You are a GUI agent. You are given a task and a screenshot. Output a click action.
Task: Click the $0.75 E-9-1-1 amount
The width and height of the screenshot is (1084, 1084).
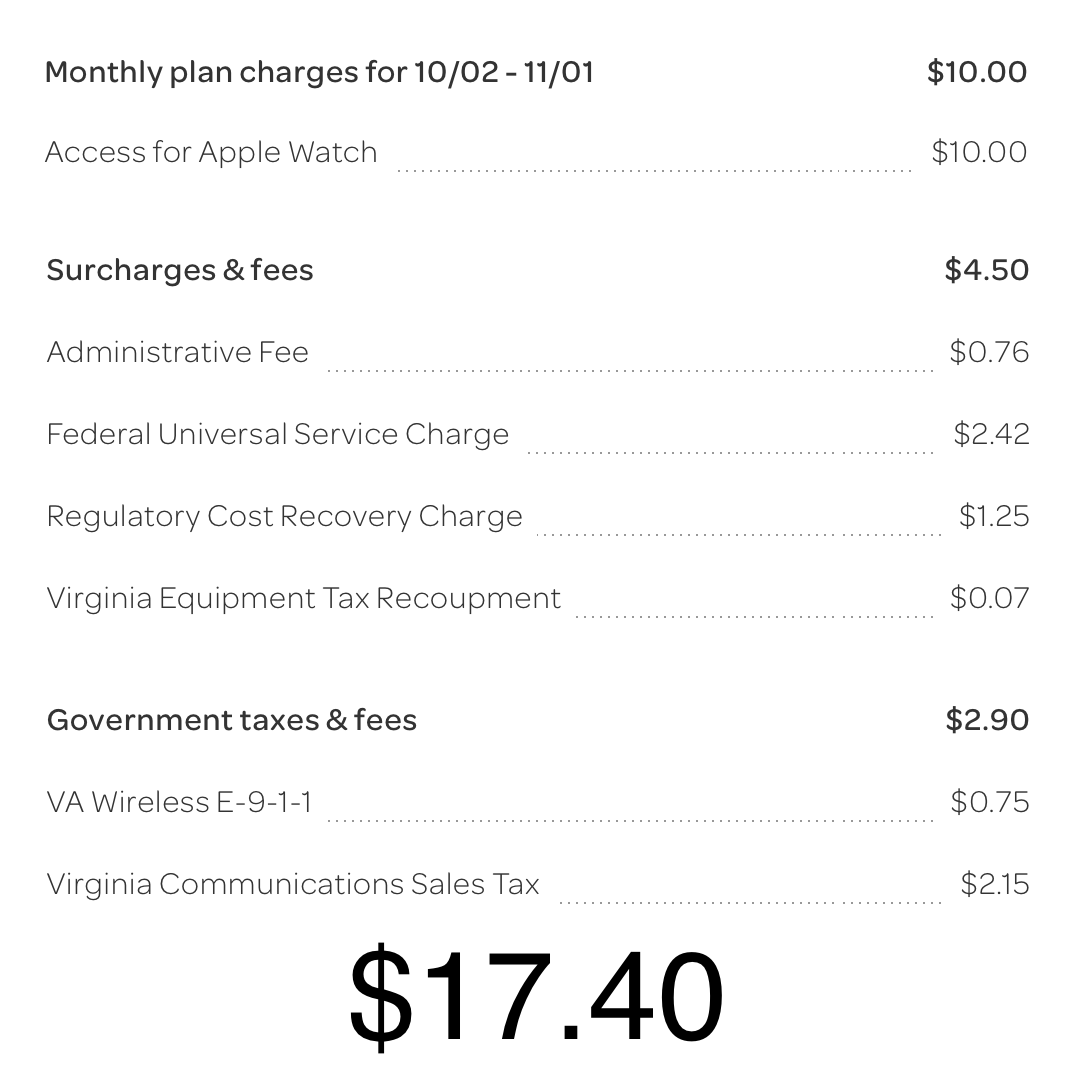point(990,802)
